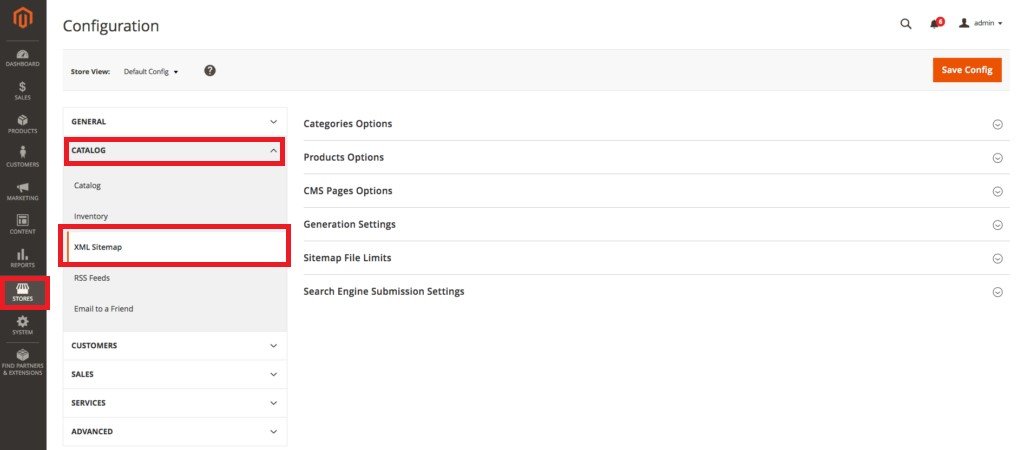Open the admin account dropdown
Viewport: 1024px width, 450px height.
[x=980, y=24]
